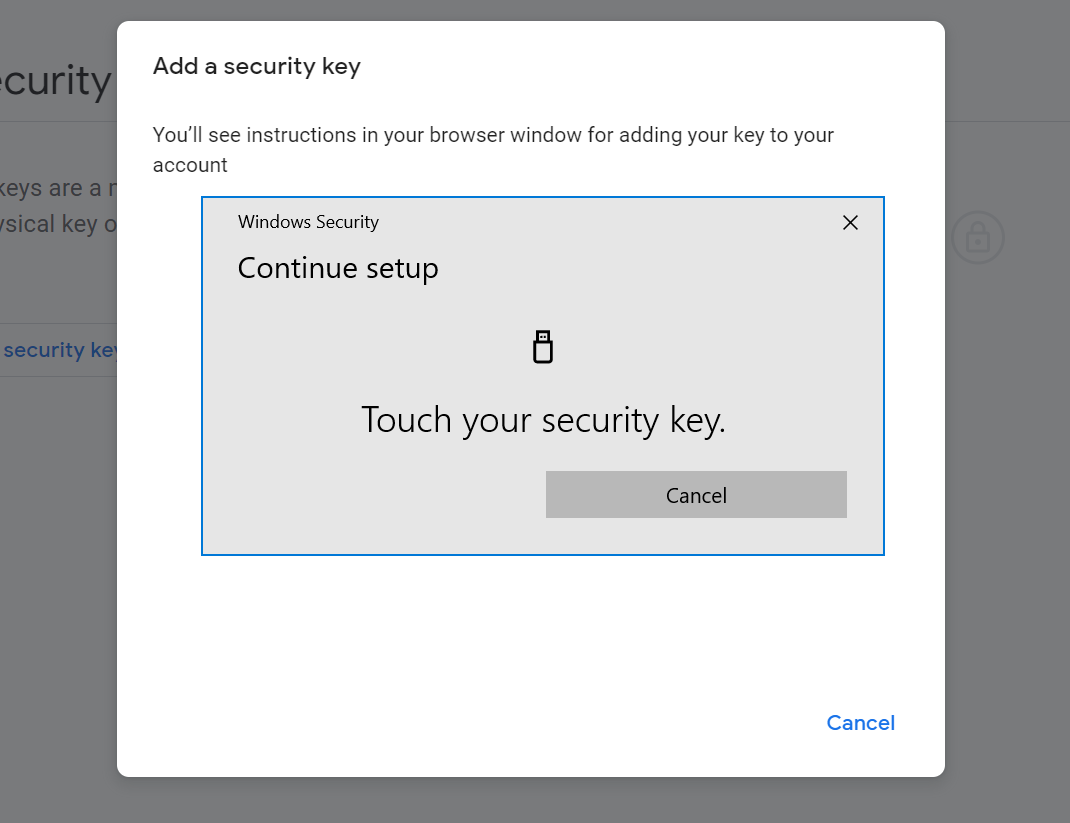Cancel the Windows Security key prompt
This screenshot has width=1070, height=823.
pyautogui.click(x=696, y=495)
